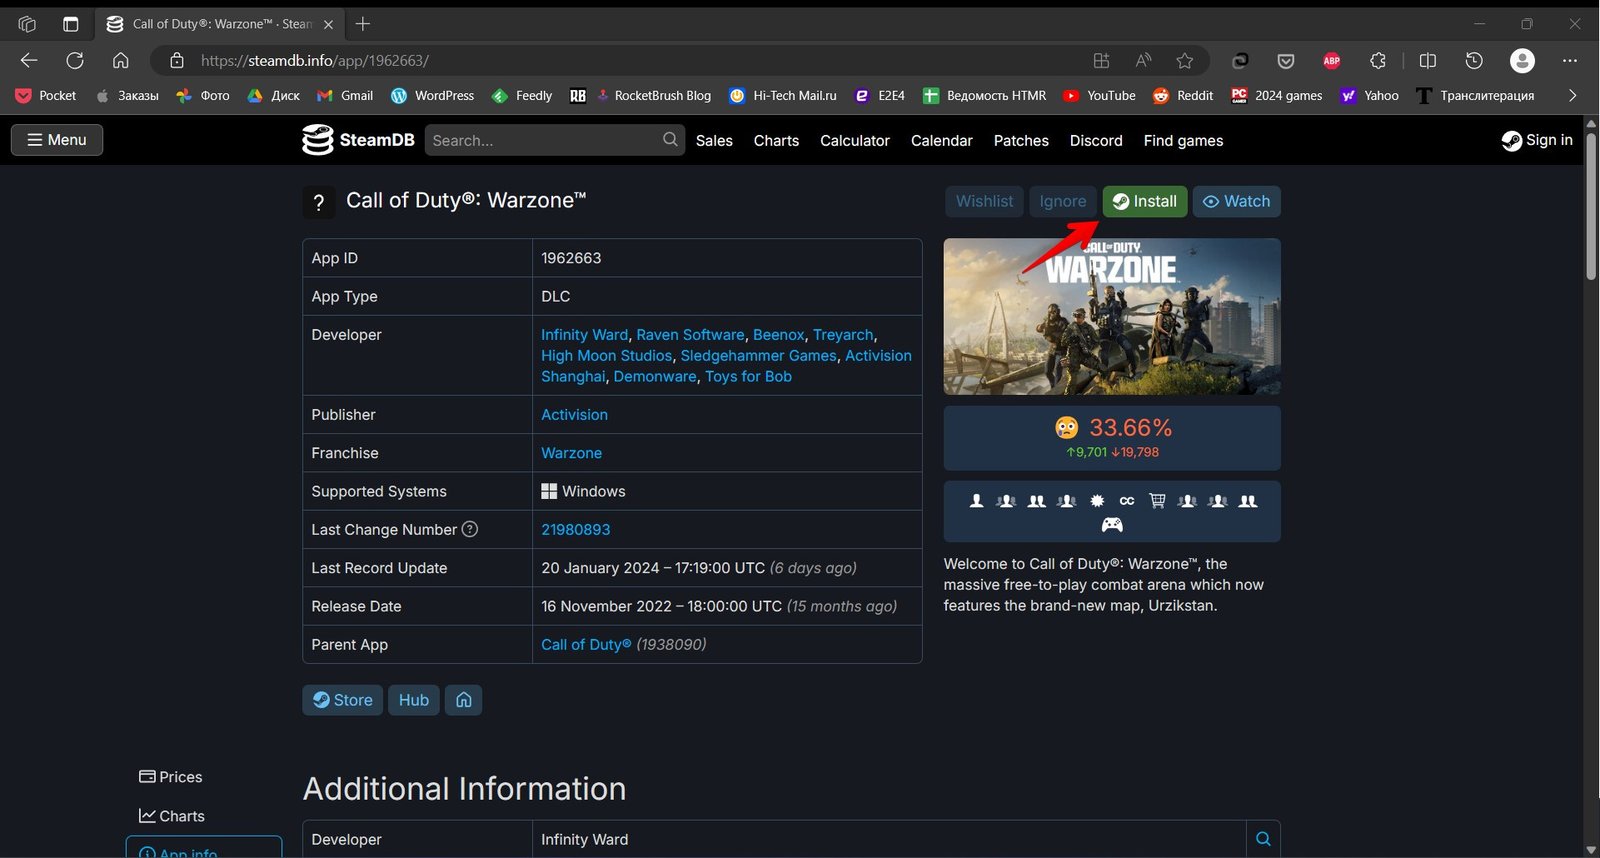Open the split screen icon
1600x858 pixels.
pyautogui.click(x=1428, y=61)
